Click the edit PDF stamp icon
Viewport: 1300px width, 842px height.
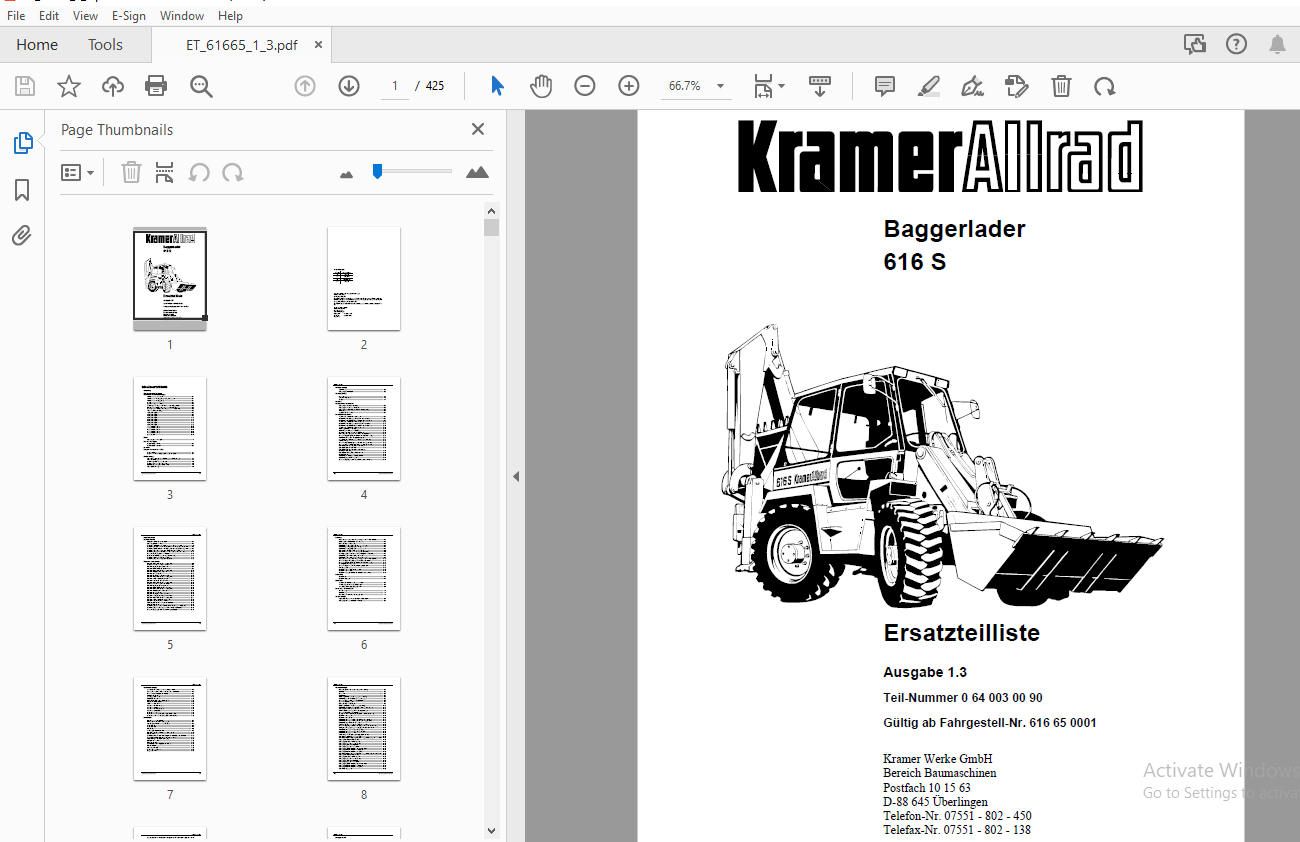[x=1017, y=86]
